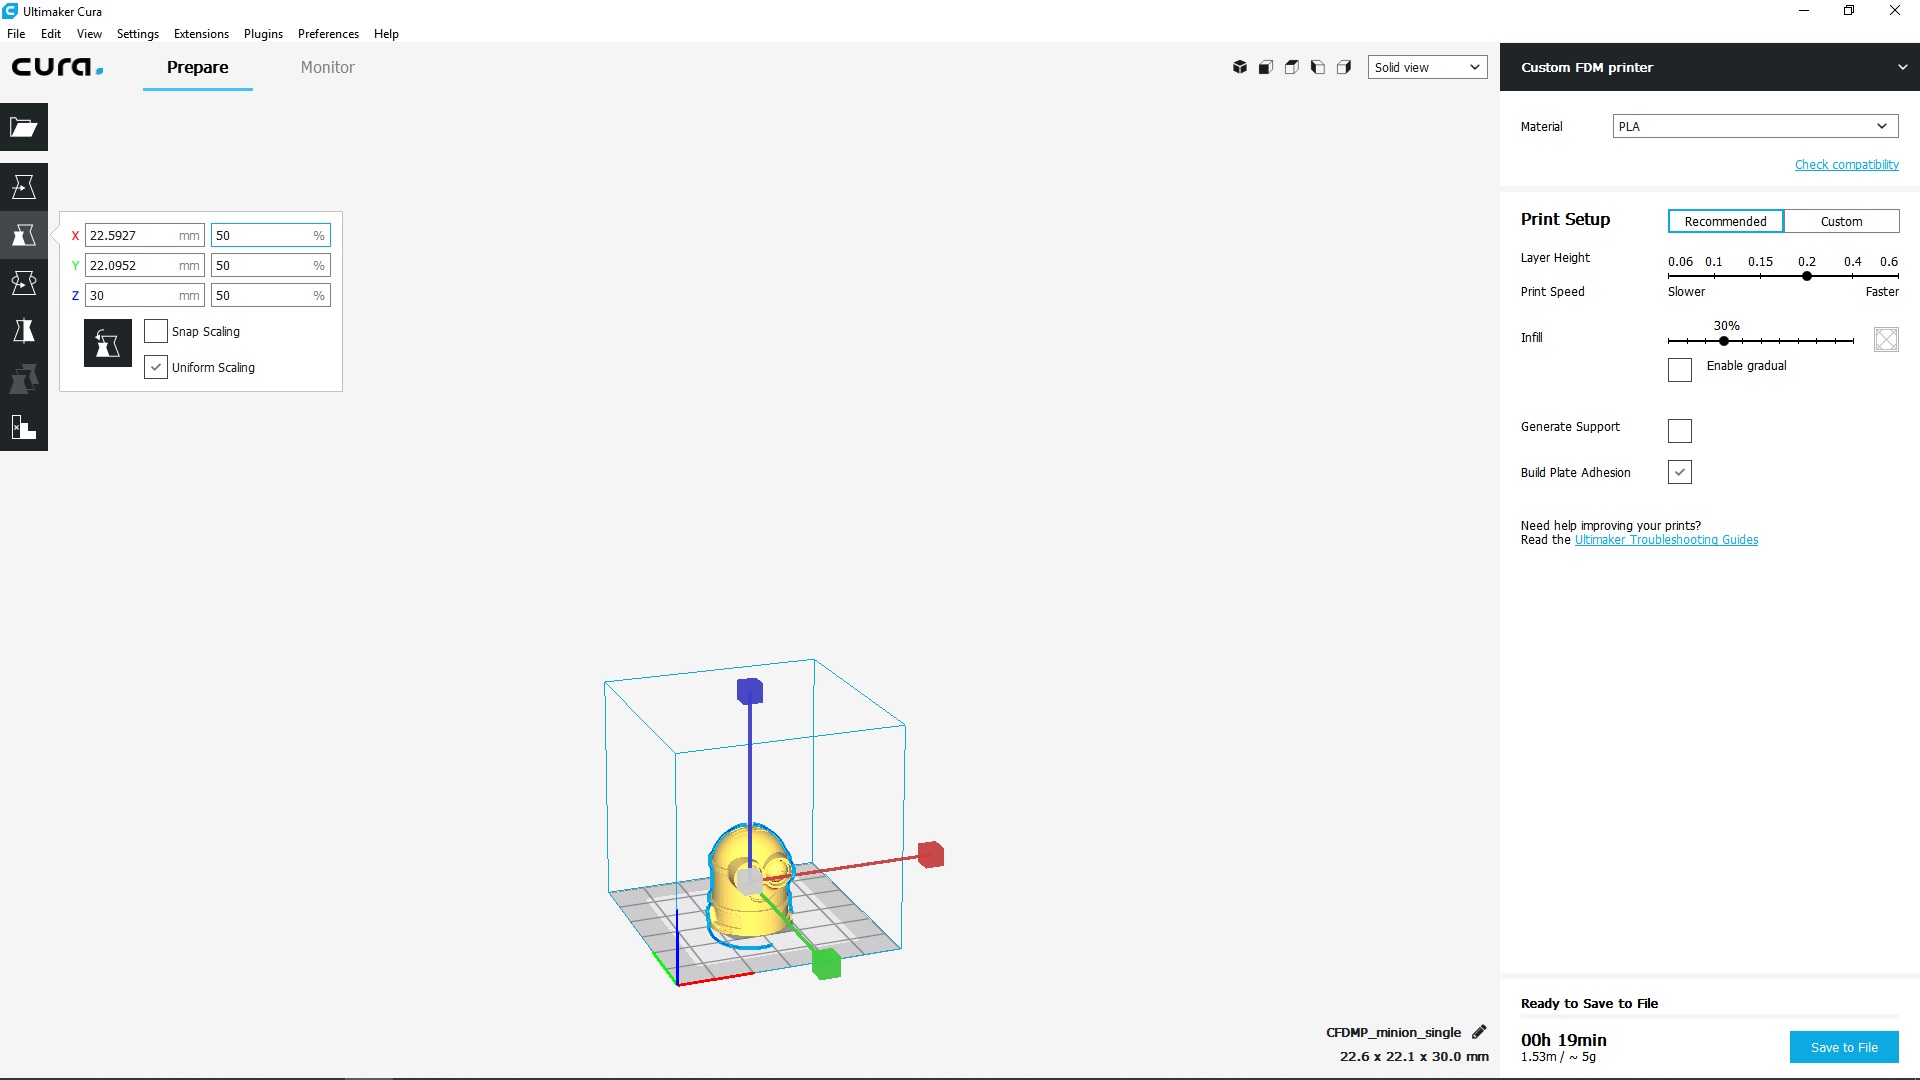The height and width of the screenshot is (1080, 1920).
Task: Open the PLA material dropdown
Action: [1755, 126]
